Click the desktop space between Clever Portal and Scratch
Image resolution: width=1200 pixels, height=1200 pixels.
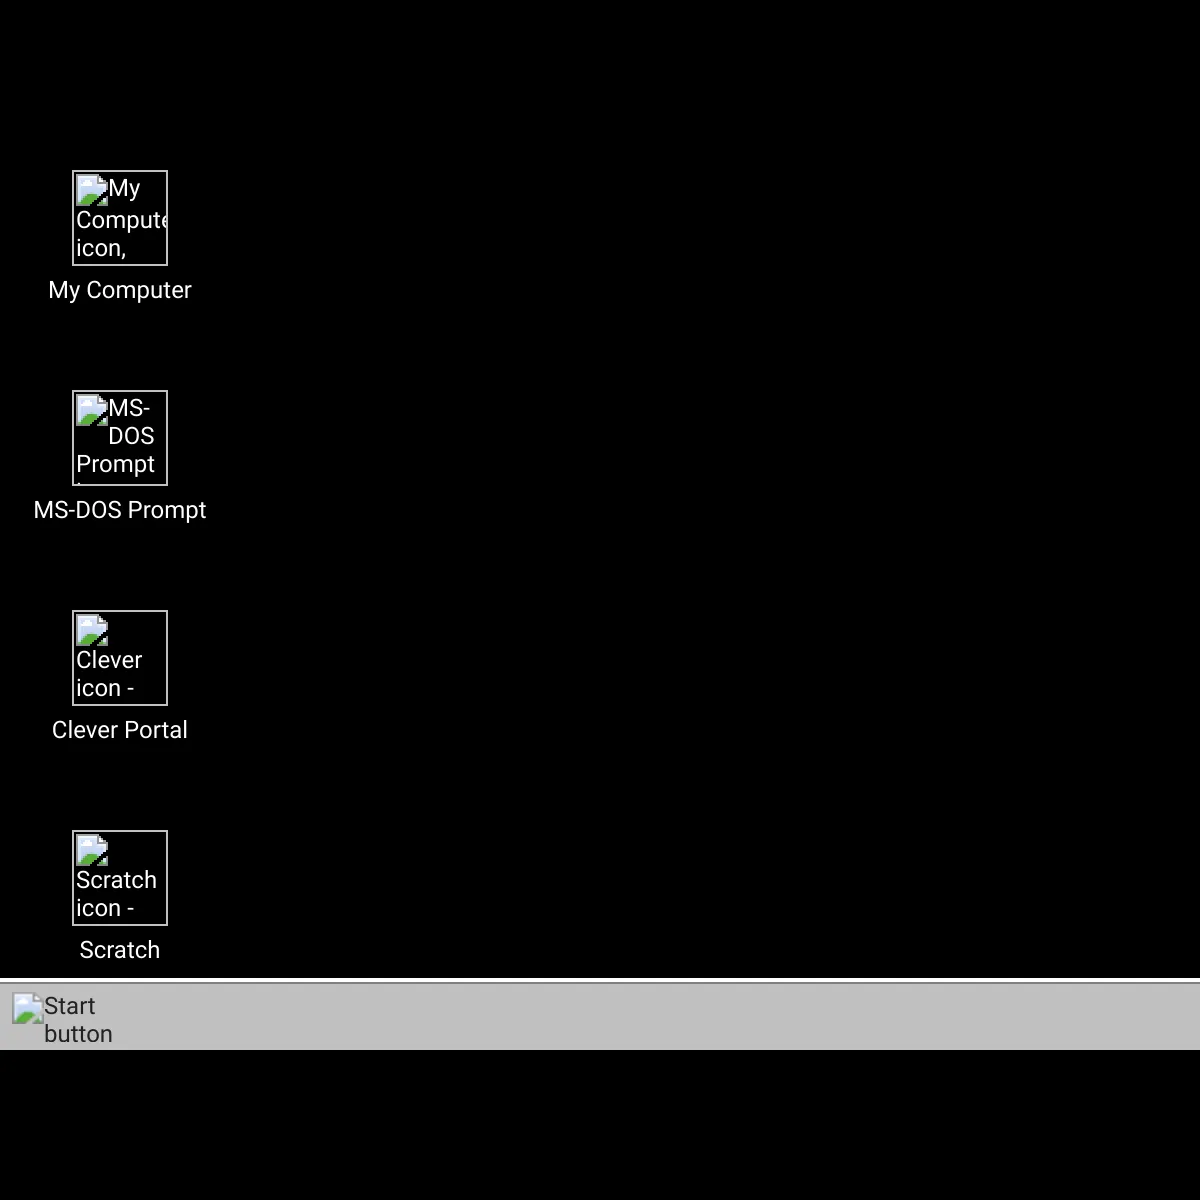click(x=120, y=790)
